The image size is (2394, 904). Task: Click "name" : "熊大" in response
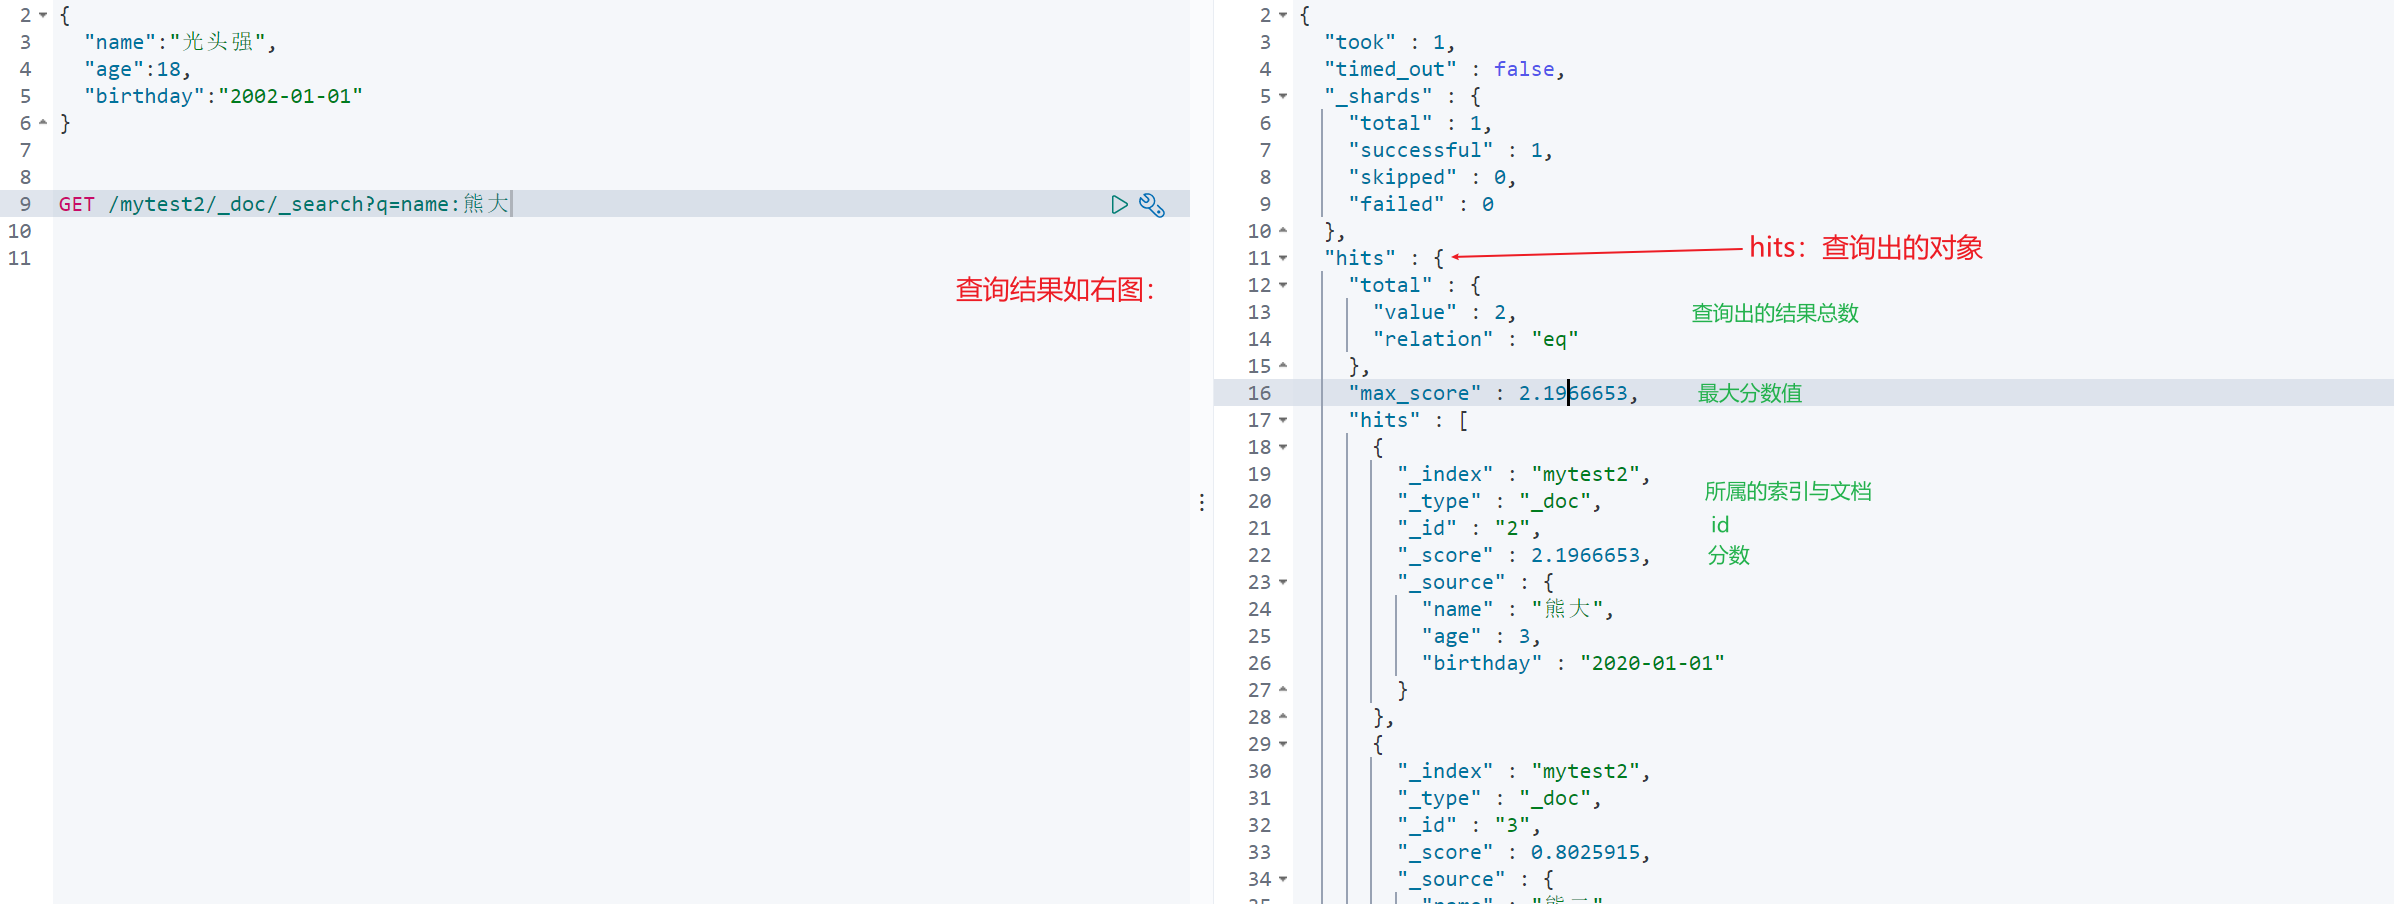pyautogui.click(x=1518, y=609)
